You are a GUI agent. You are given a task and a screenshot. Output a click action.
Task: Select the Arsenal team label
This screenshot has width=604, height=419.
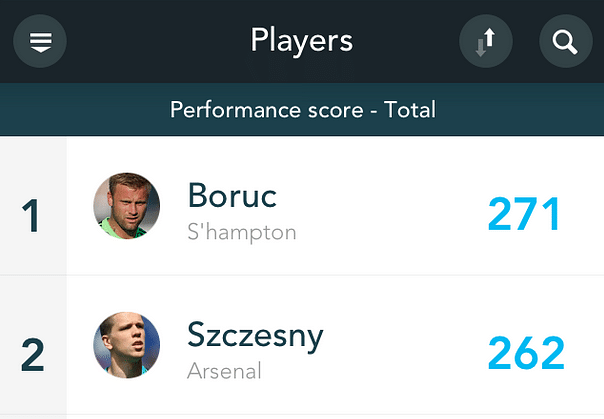[224, 372]
